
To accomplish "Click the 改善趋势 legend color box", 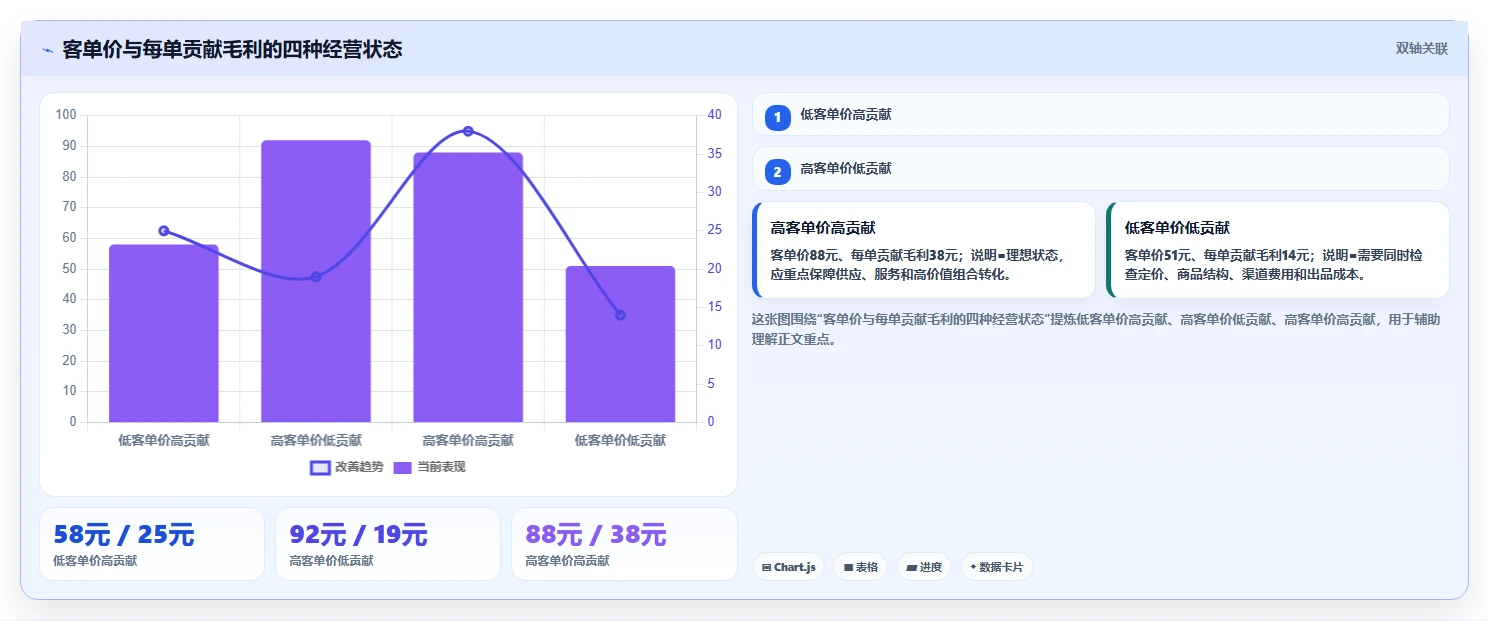I will click(320, 468).
